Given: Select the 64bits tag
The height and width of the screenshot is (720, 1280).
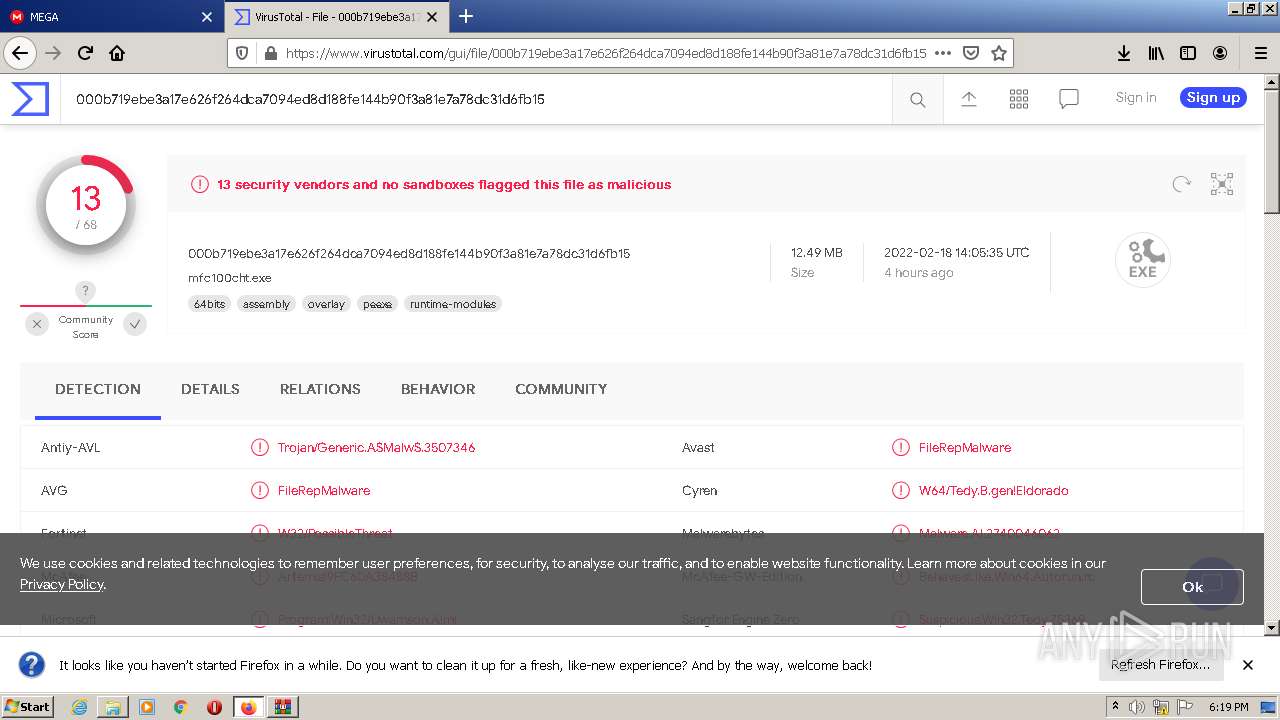Looking at the screenshot, I should tap(209, 304).
